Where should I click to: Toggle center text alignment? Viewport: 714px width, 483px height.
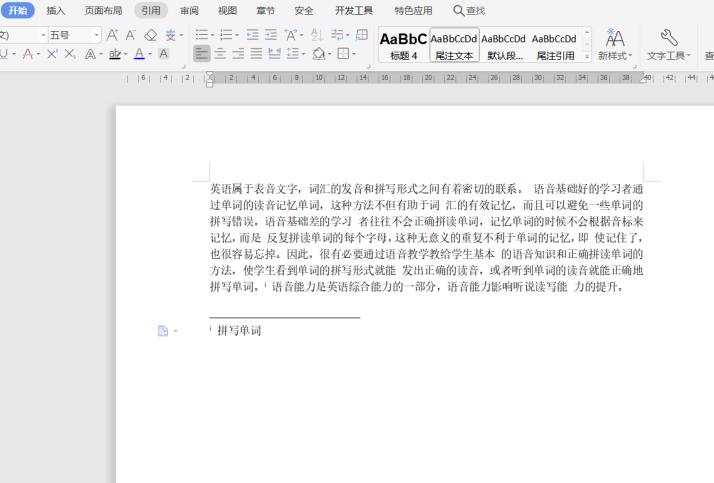(x=220, y=54)
